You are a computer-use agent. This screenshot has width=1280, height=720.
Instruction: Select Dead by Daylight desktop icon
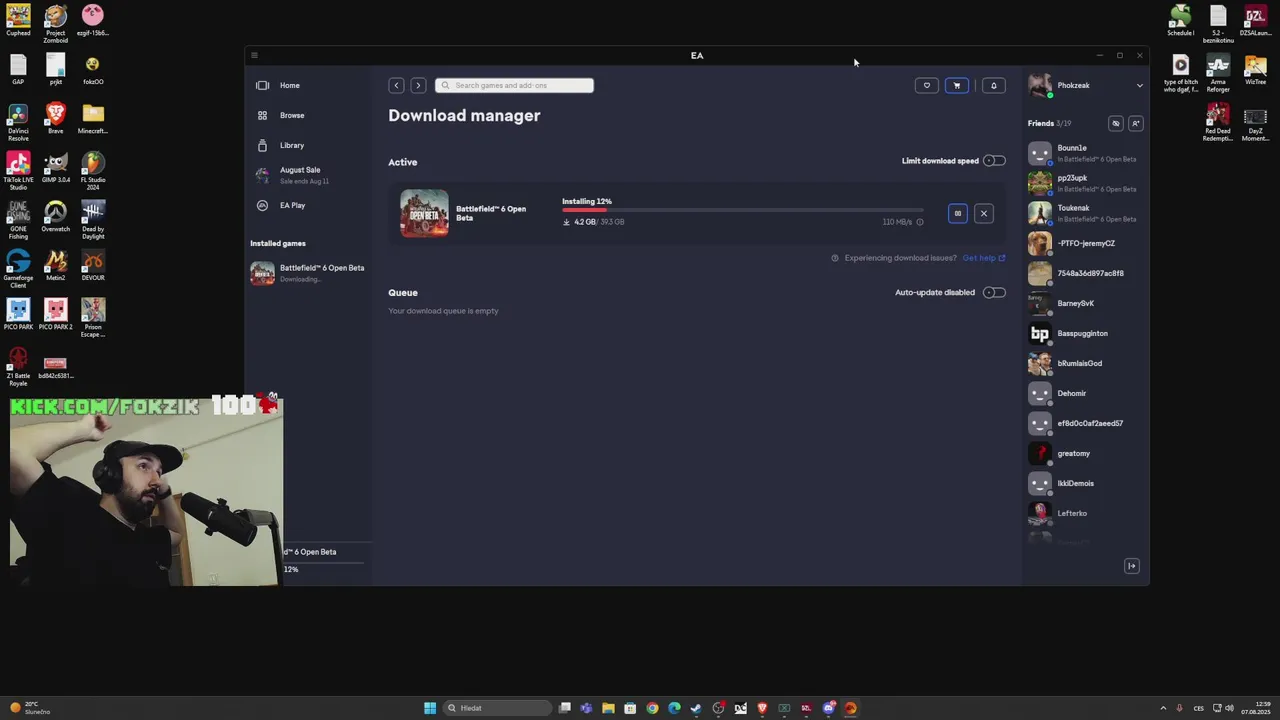click(93, 220)
